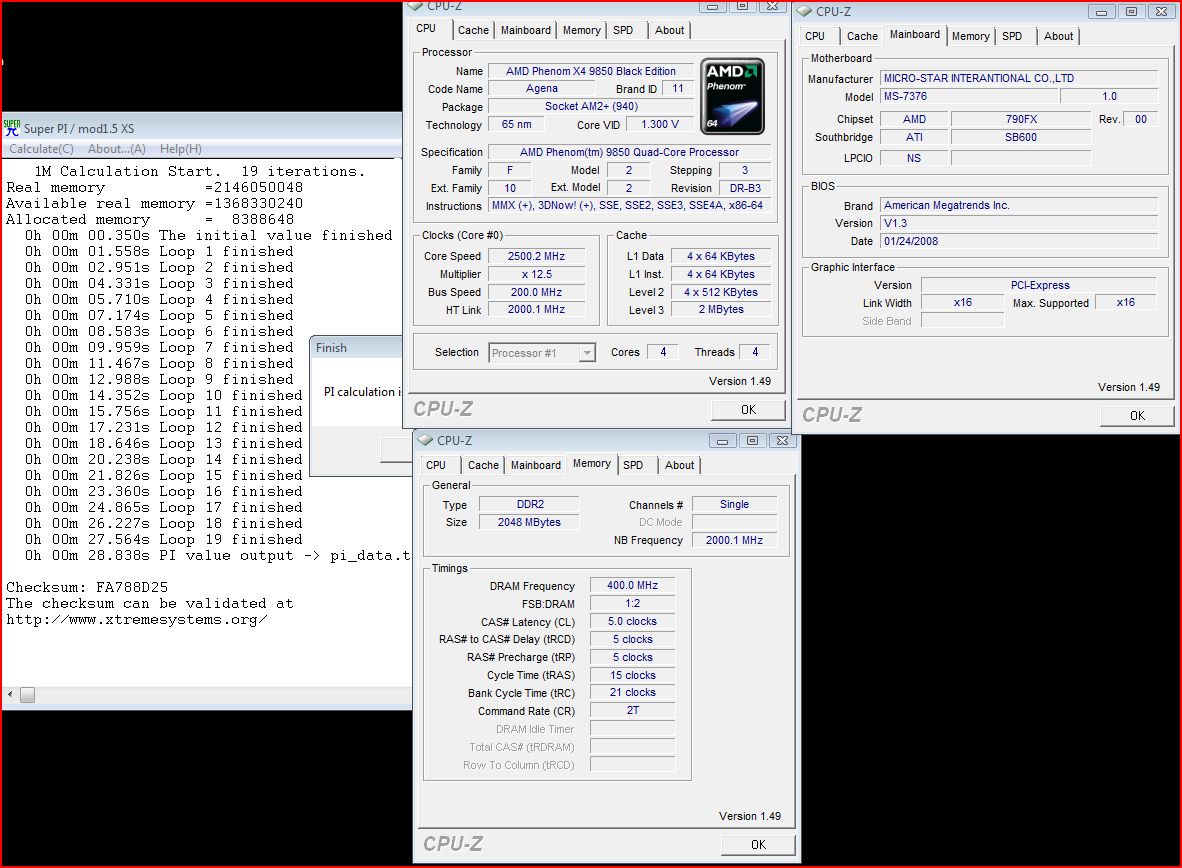
Task: Click the NB Frequency 2000.1 MHz value
Action: (x=734, y=540)
